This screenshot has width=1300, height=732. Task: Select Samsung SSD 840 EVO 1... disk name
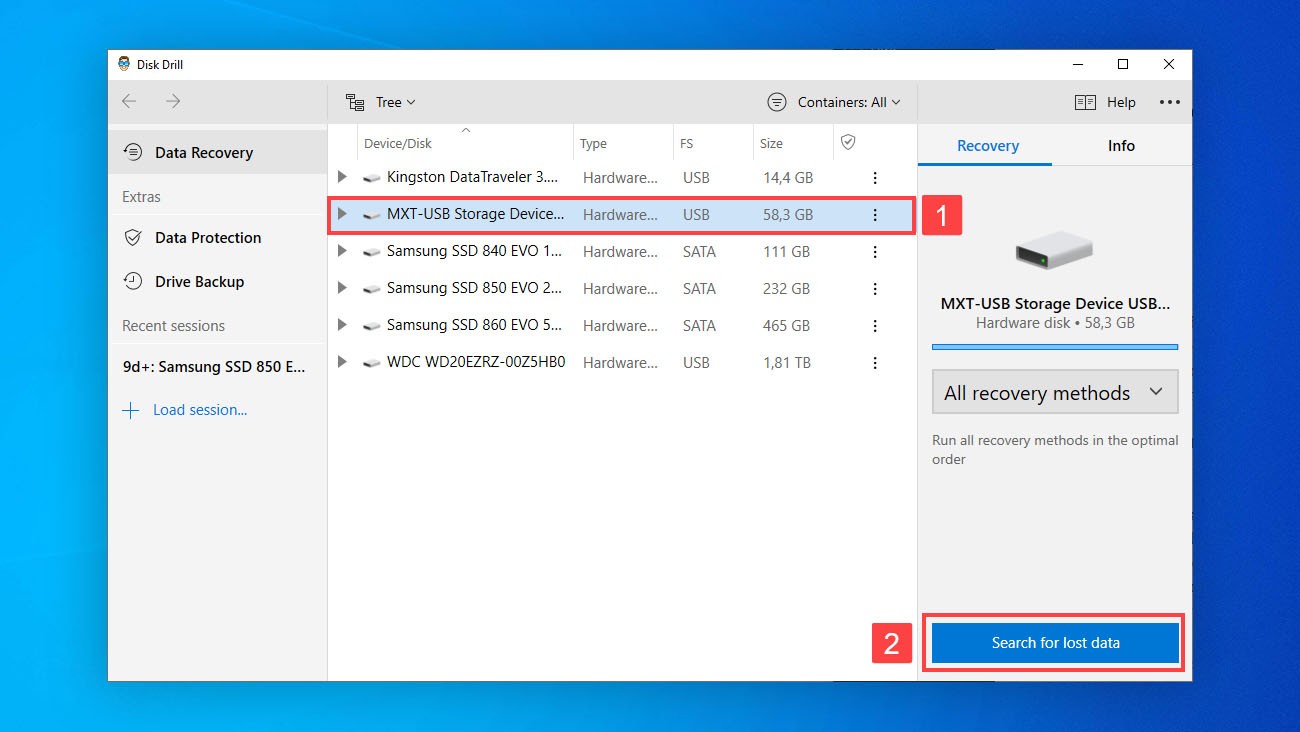point(473,251)
